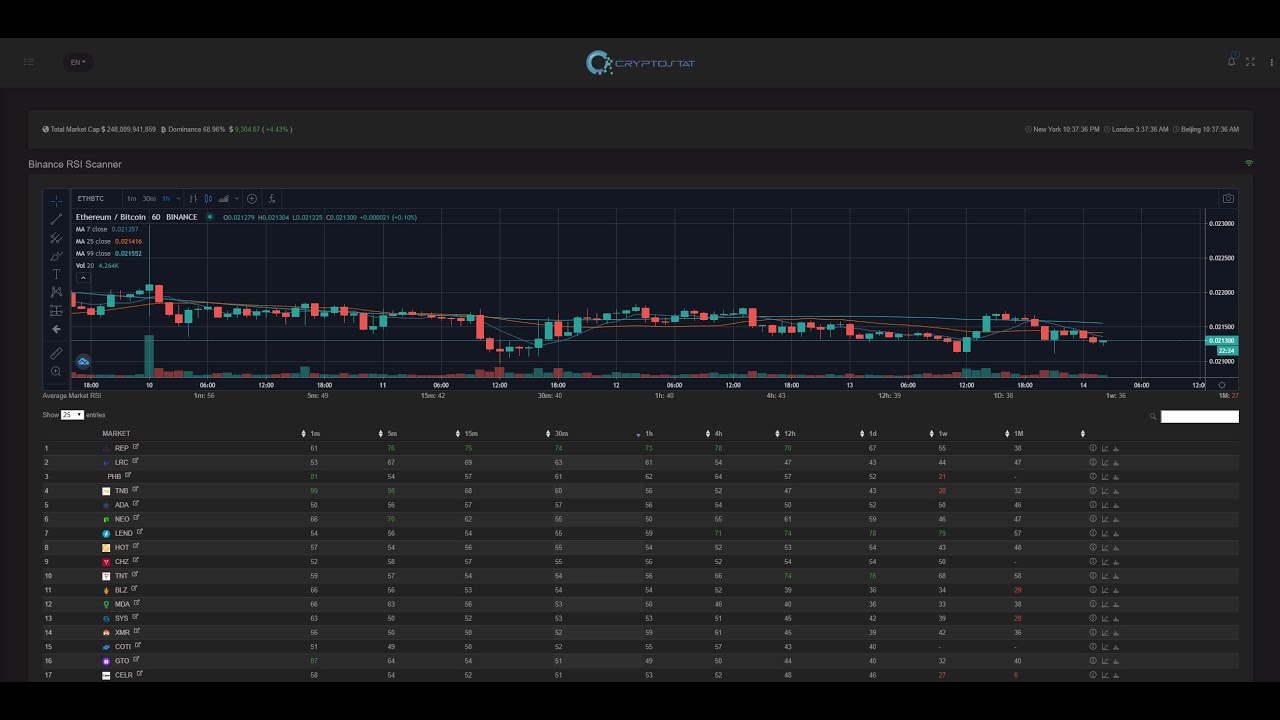Click the MA 25 close legend
Image resolution: width=1280 pixels, height=720 pixels.
click(94, 241)
